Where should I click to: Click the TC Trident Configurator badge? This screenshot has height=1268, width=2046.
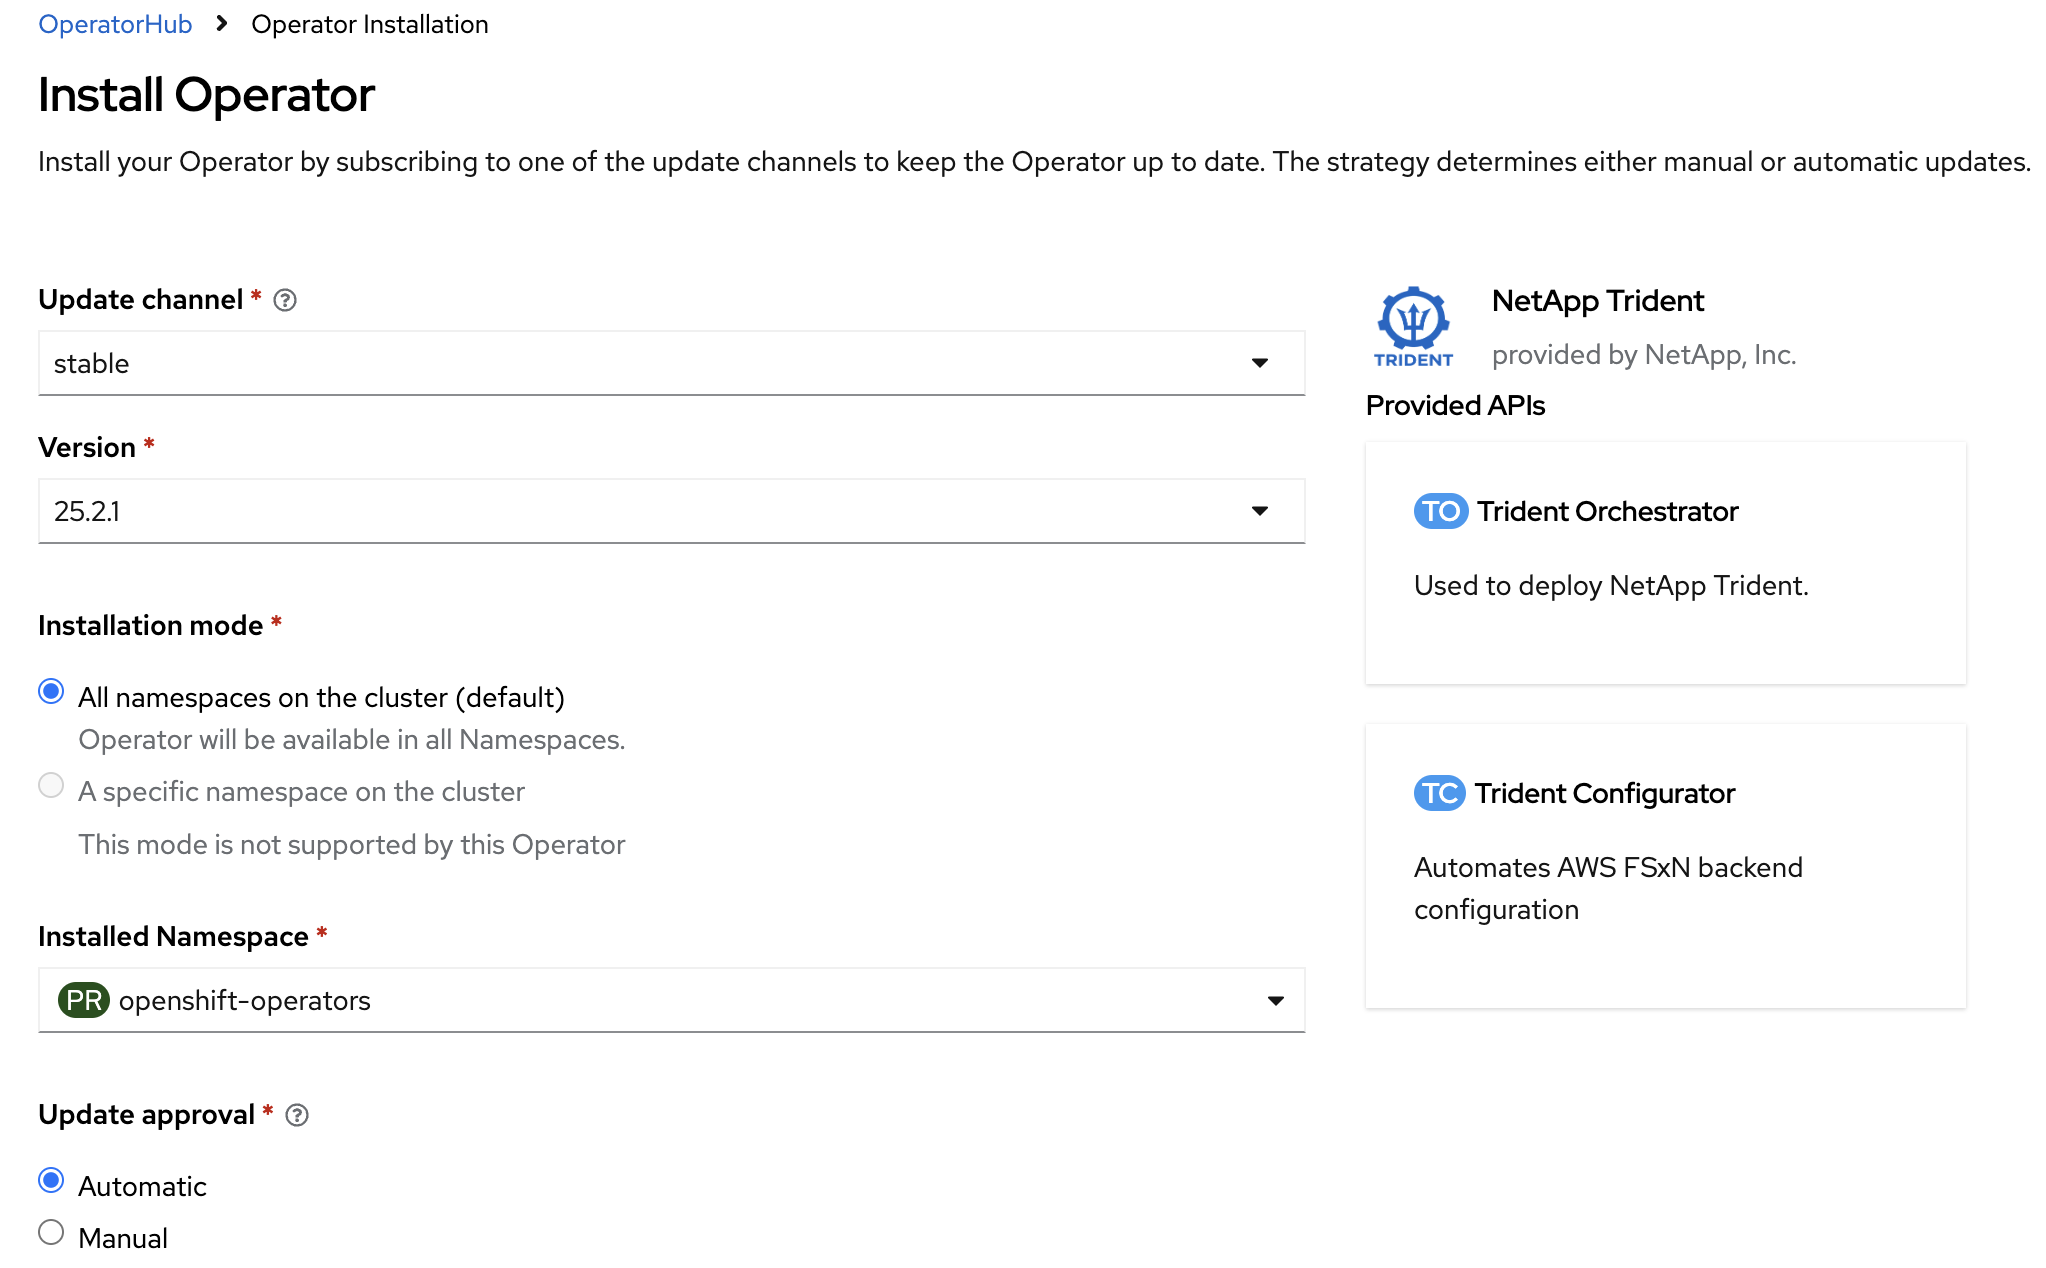[1439, 793]
